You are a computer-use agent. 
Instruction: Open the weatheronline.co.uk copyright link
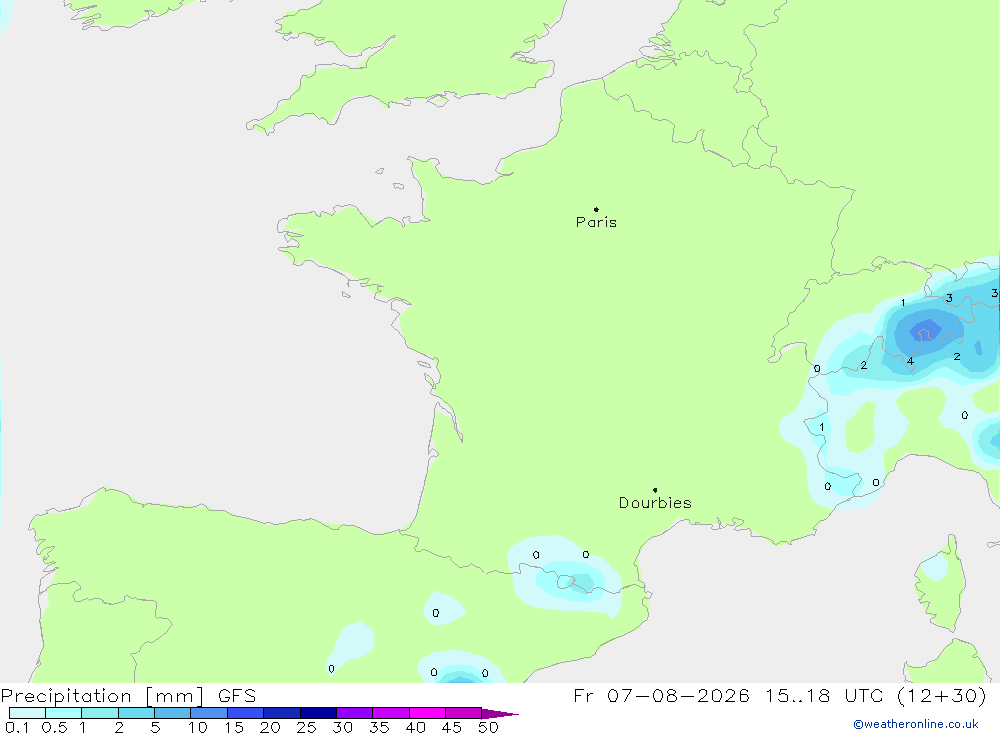click(x=916, y=724)
